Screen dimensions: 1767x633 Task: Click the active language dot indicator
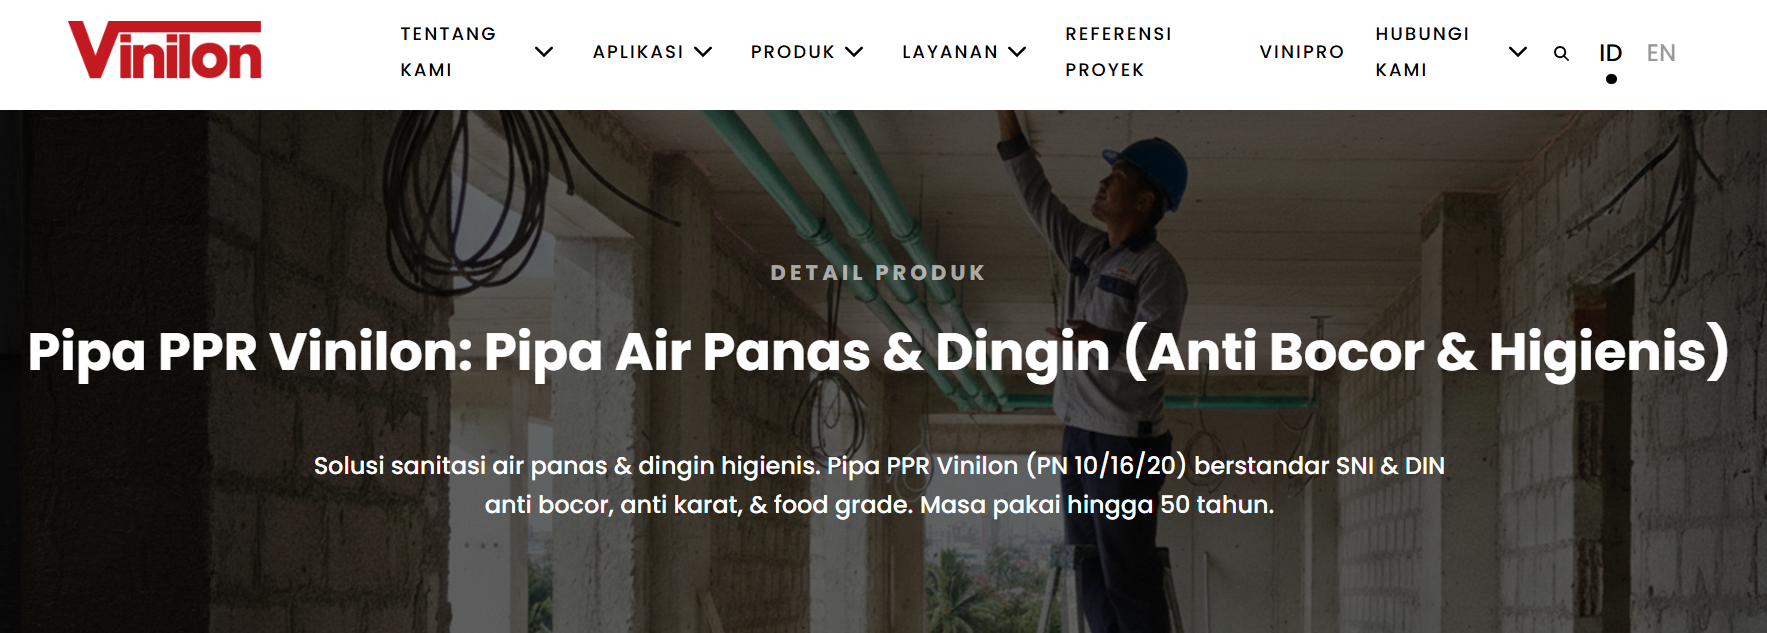1611,79
